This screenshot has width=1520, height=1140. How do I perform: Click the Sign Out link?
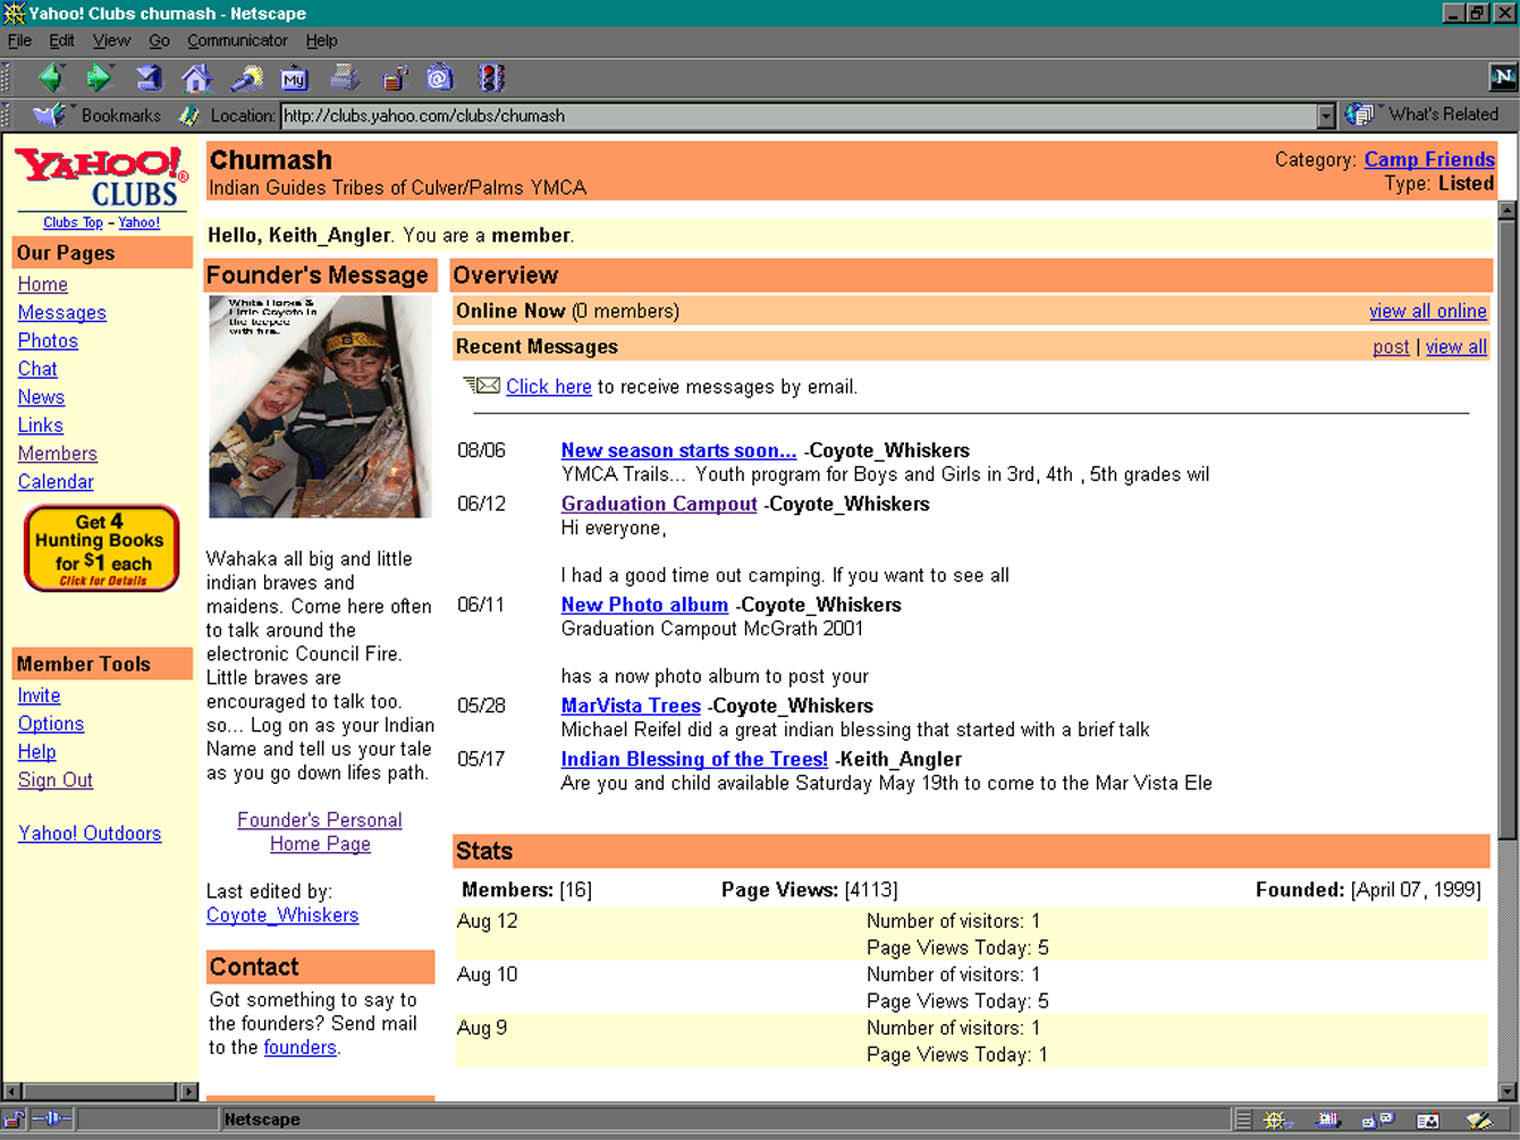(x=55, y=779)
